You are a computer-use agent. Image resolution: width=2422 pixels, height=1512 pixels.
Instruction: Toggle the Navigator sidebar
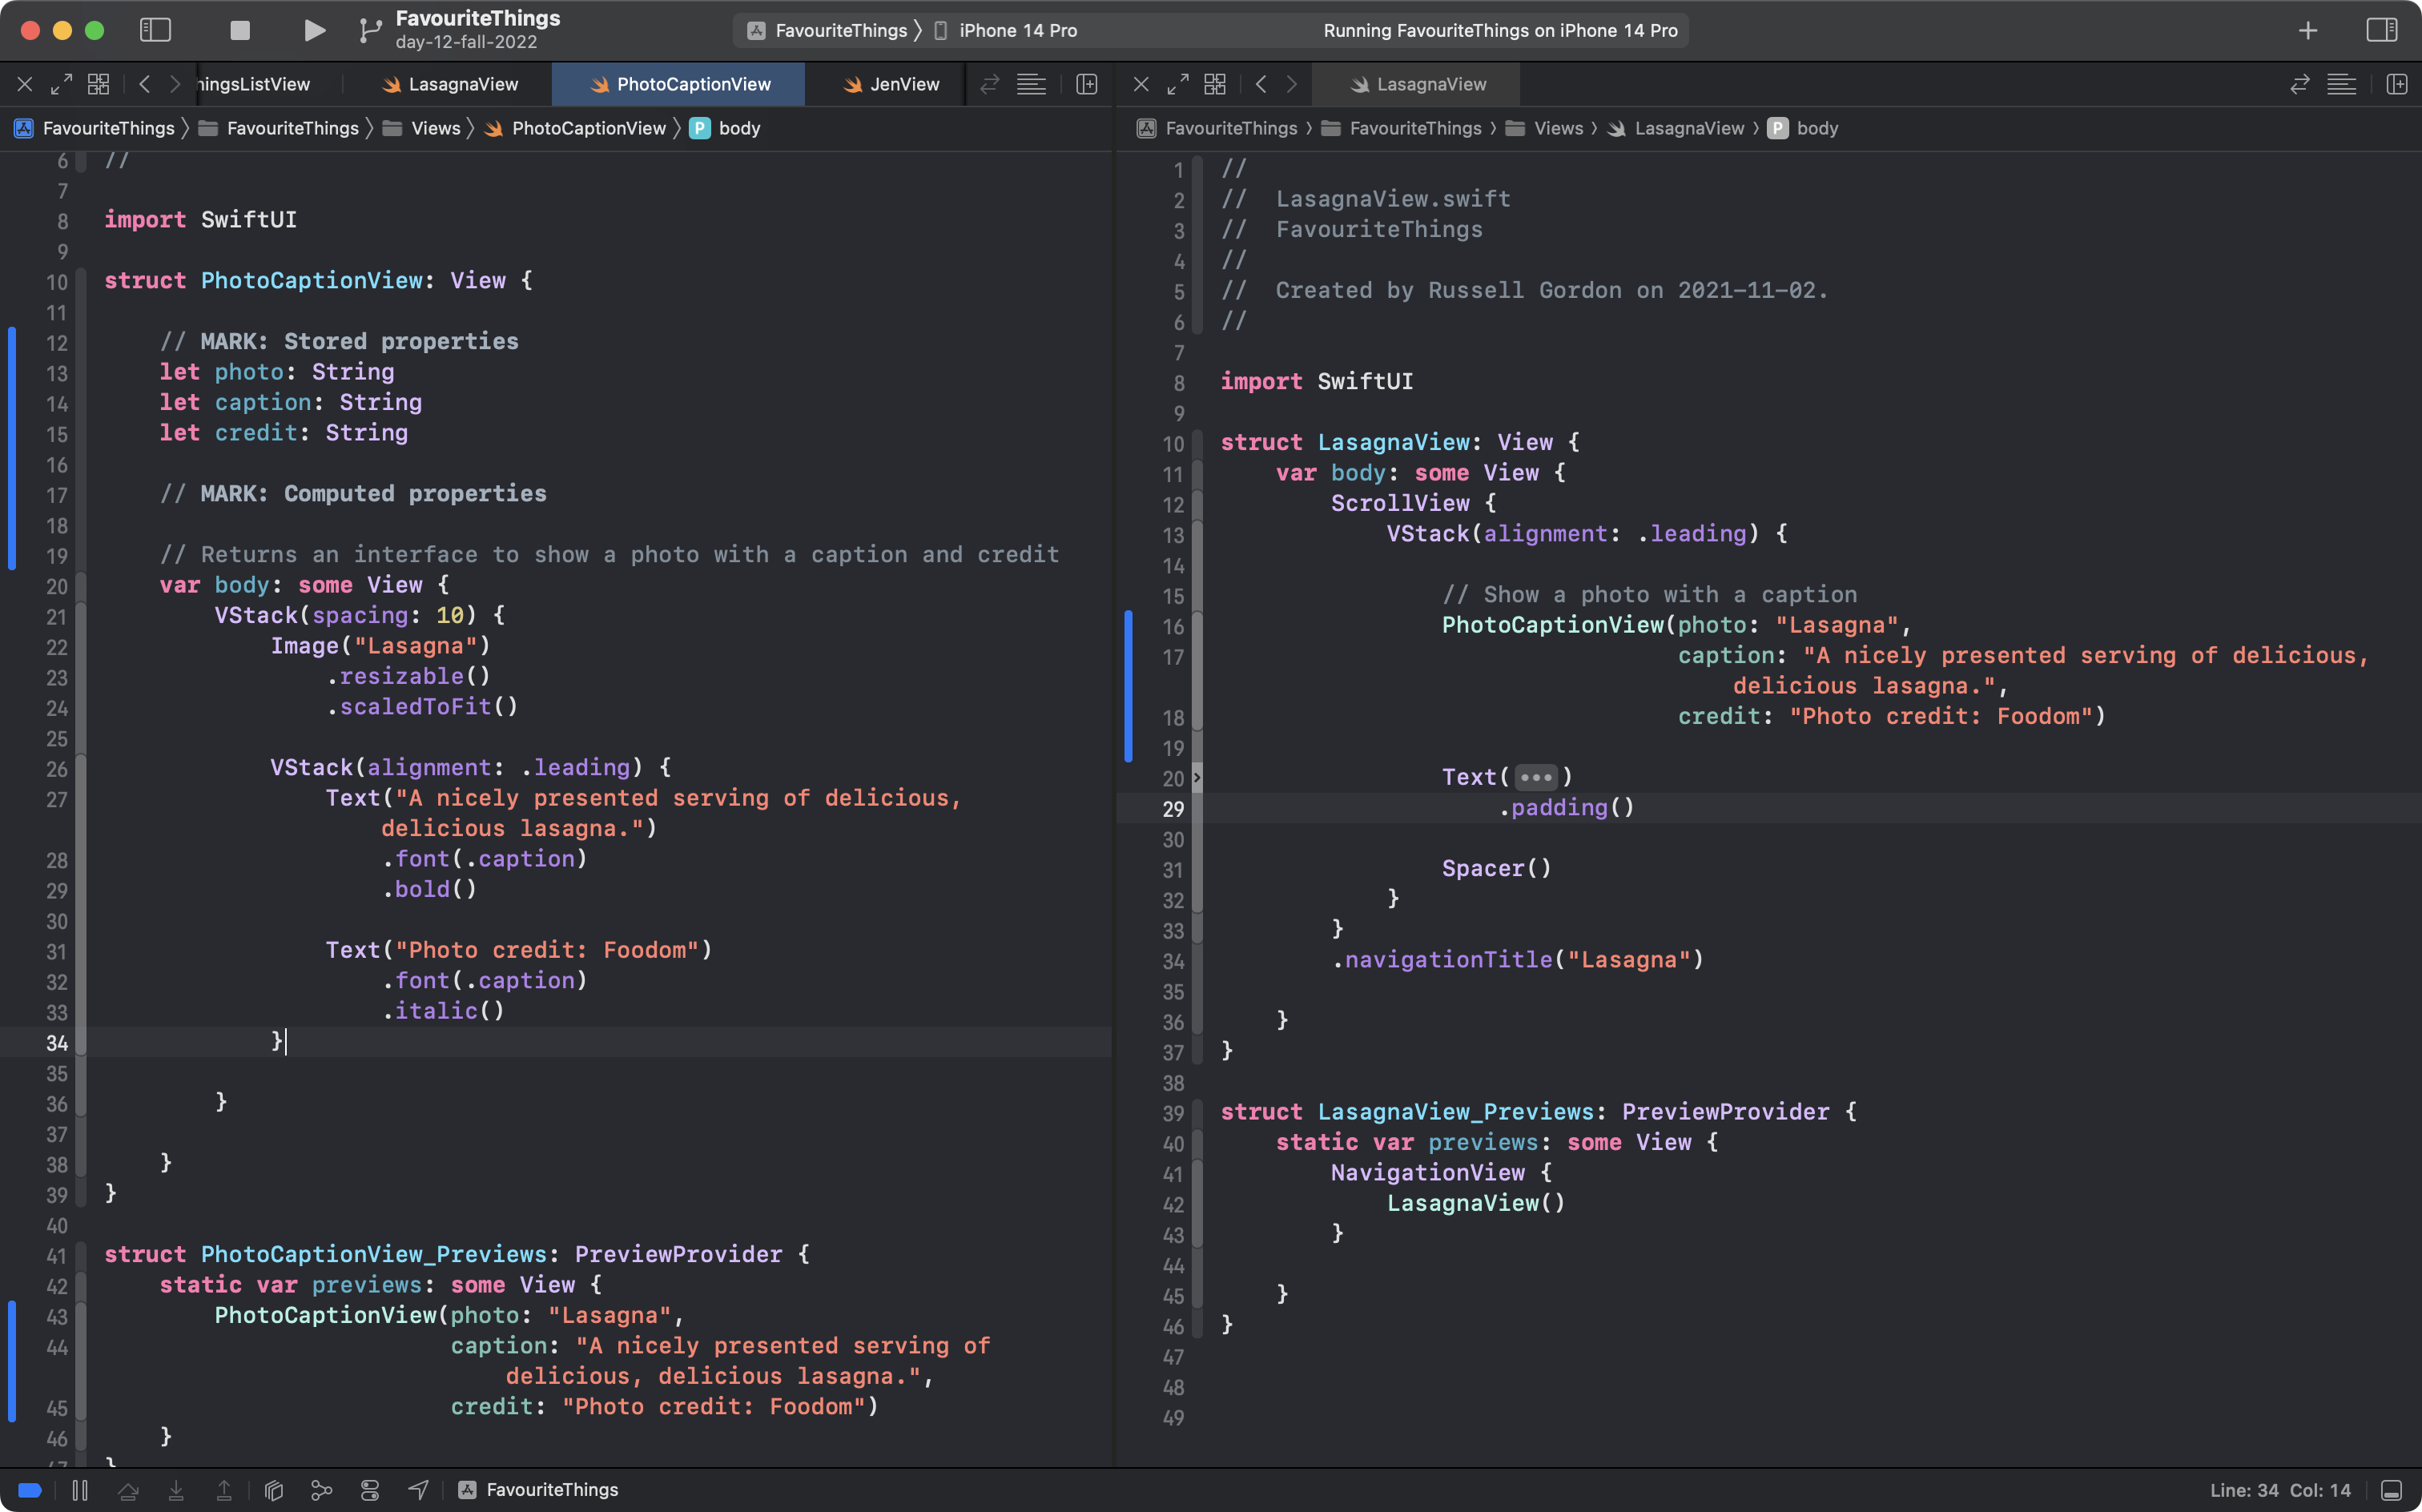click(155, 30)
